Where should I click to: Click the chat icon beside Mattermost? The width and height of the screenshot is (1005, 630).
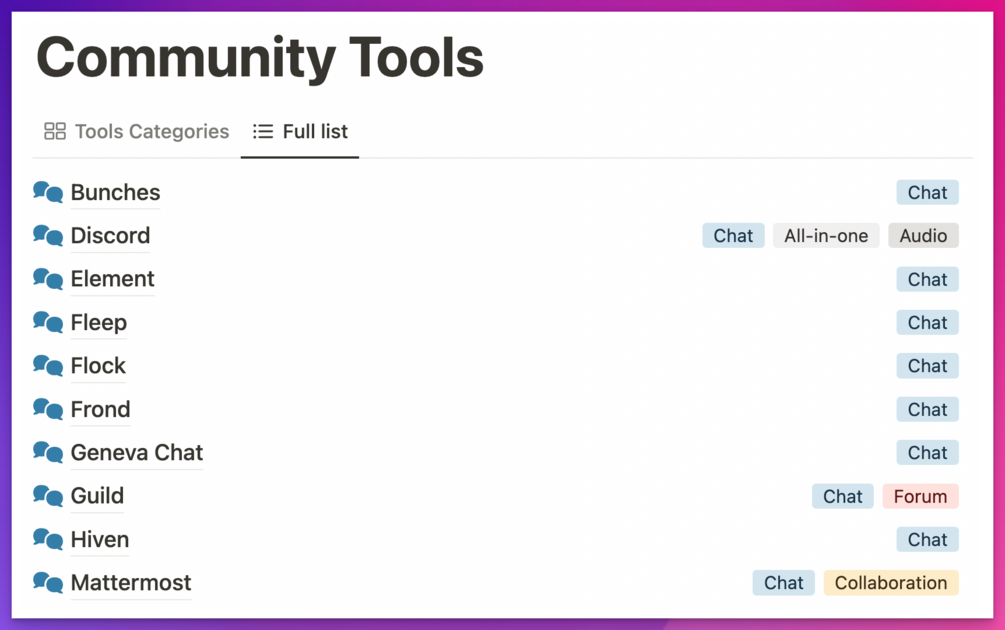coord(48,582)
